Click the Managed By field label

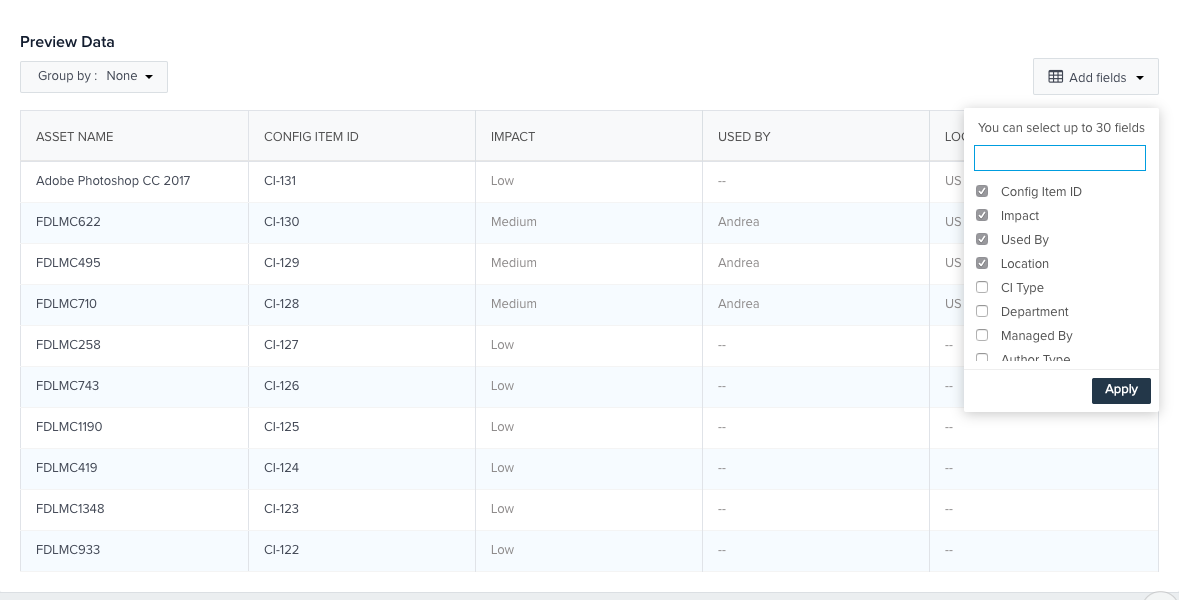point(1036,336)
